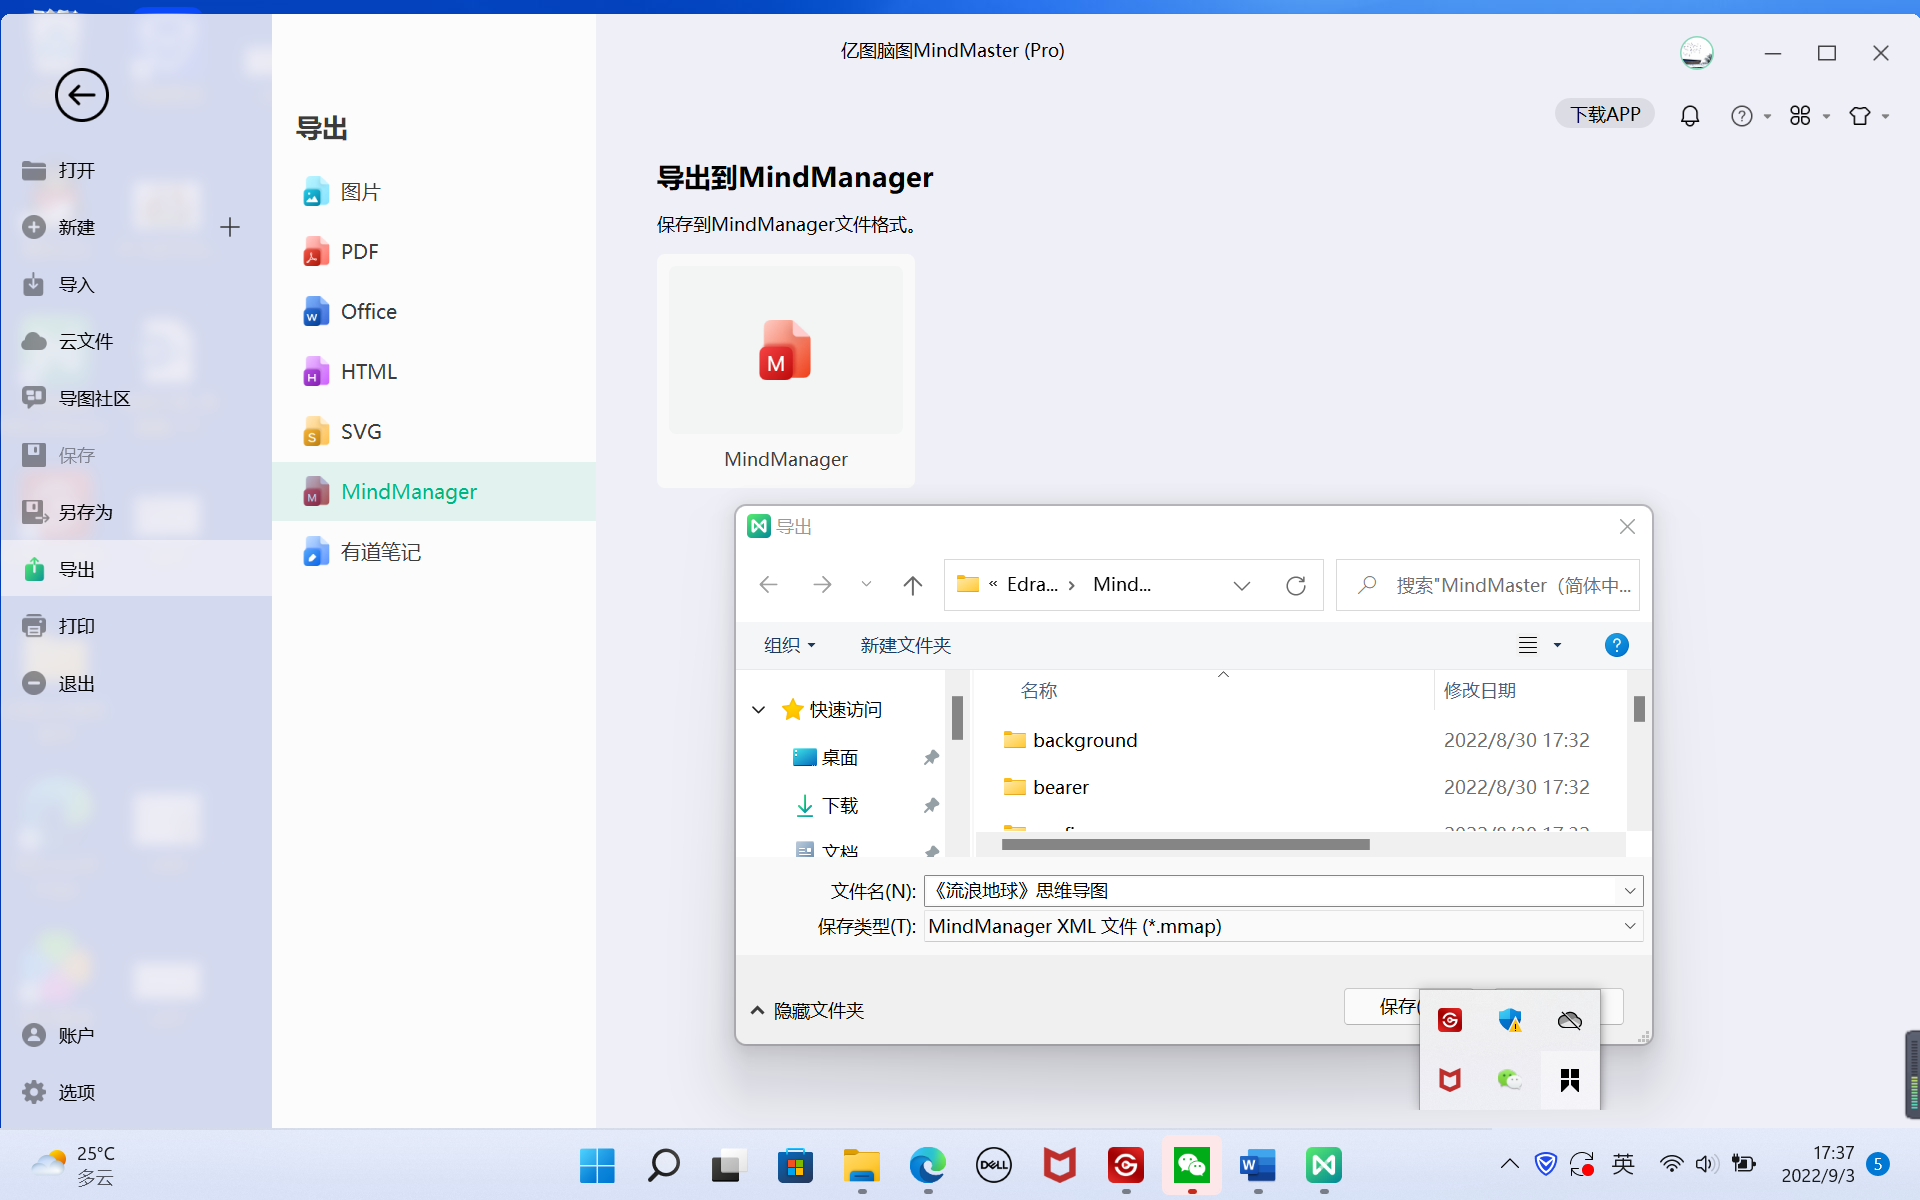
Task: Click the 图片 export icon
Action: tap(315, 192)
